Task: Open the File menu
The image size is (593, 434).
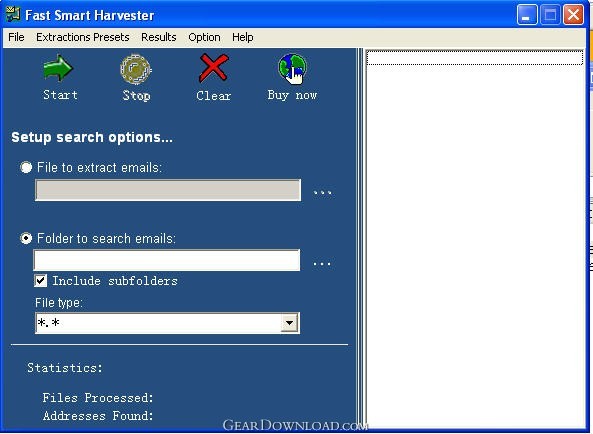Action: pos(16,37)
